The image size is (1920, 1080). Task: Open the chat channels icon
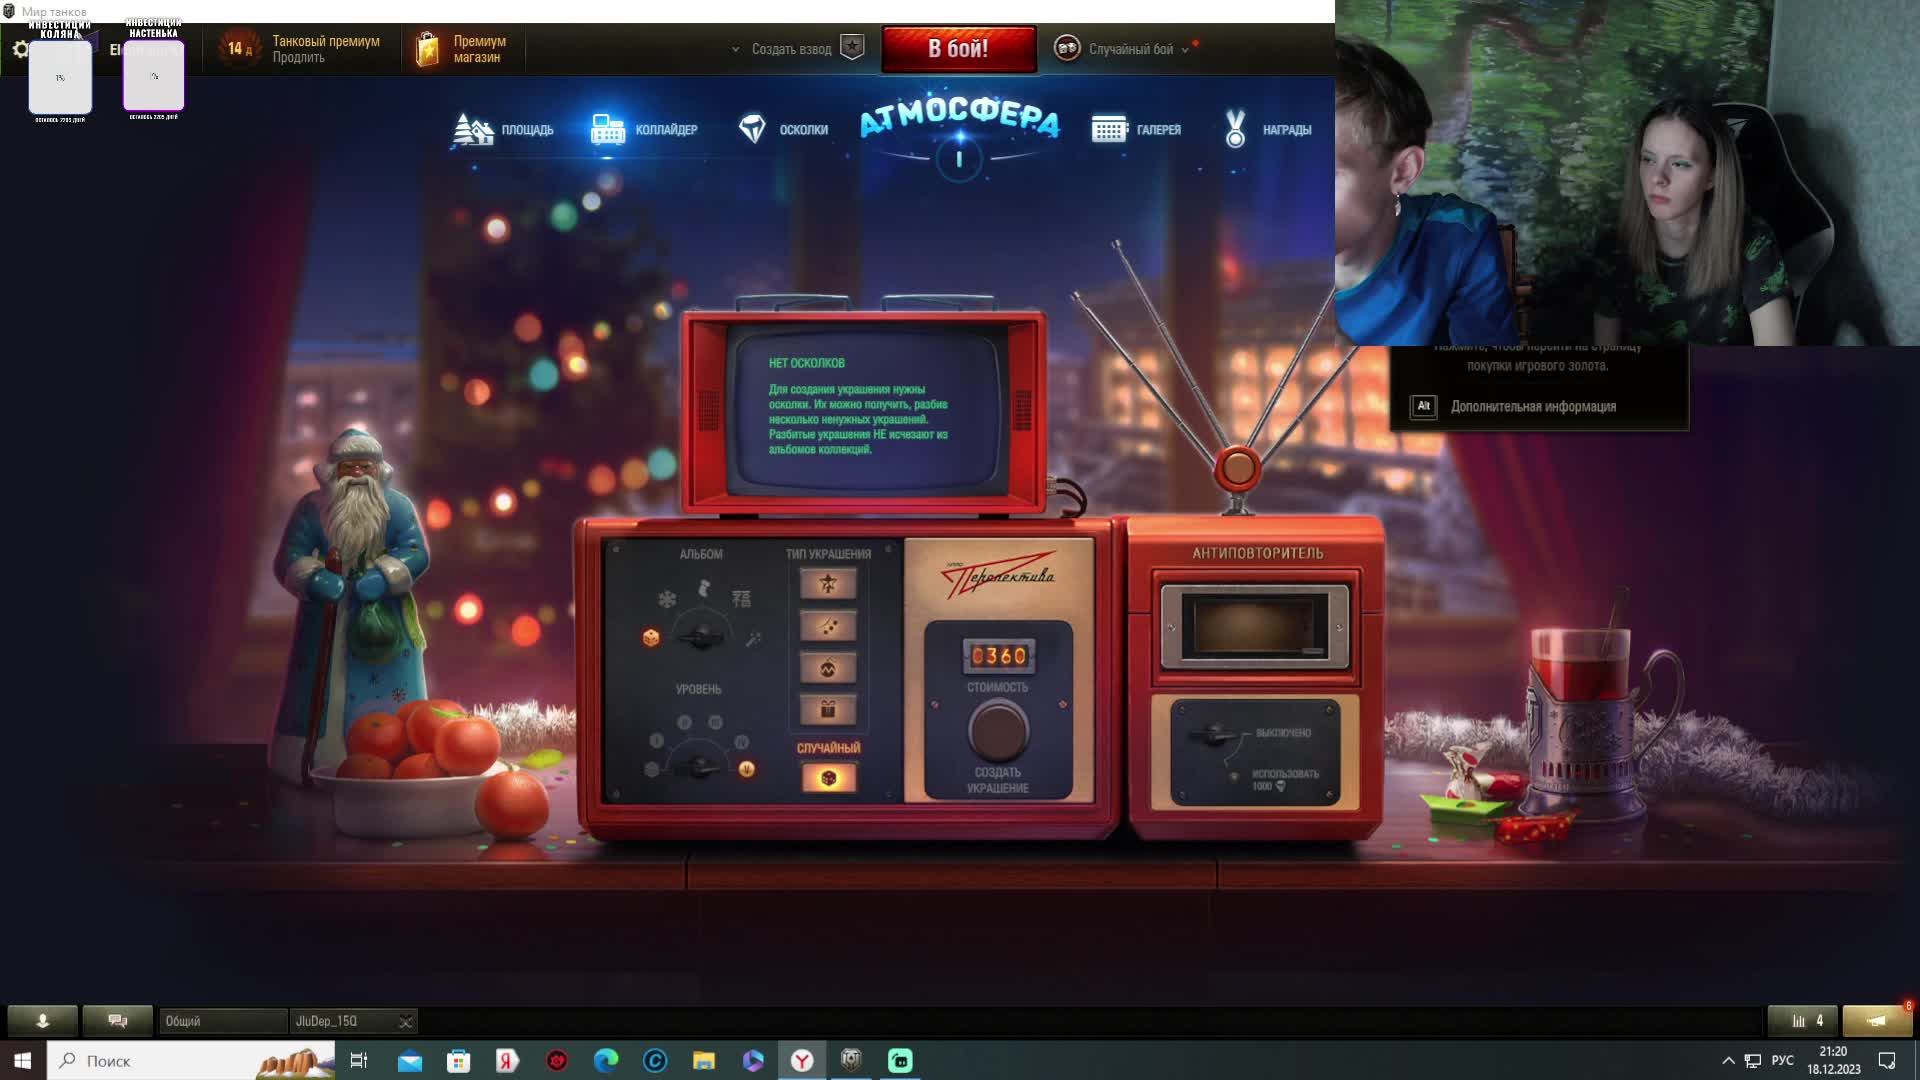[x=117, y=1020]
